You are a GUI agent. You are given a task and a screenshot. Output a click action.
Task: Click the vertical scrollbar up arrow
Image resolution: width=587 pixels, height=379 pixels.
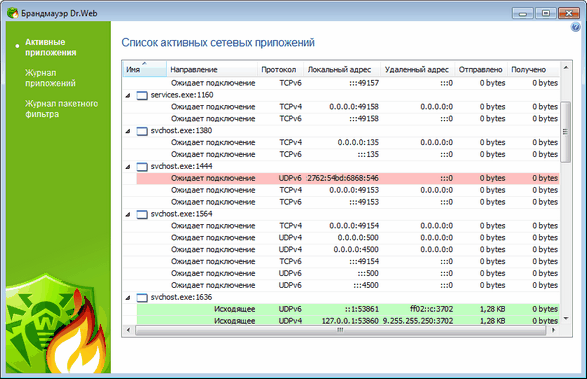coord(566,67)
